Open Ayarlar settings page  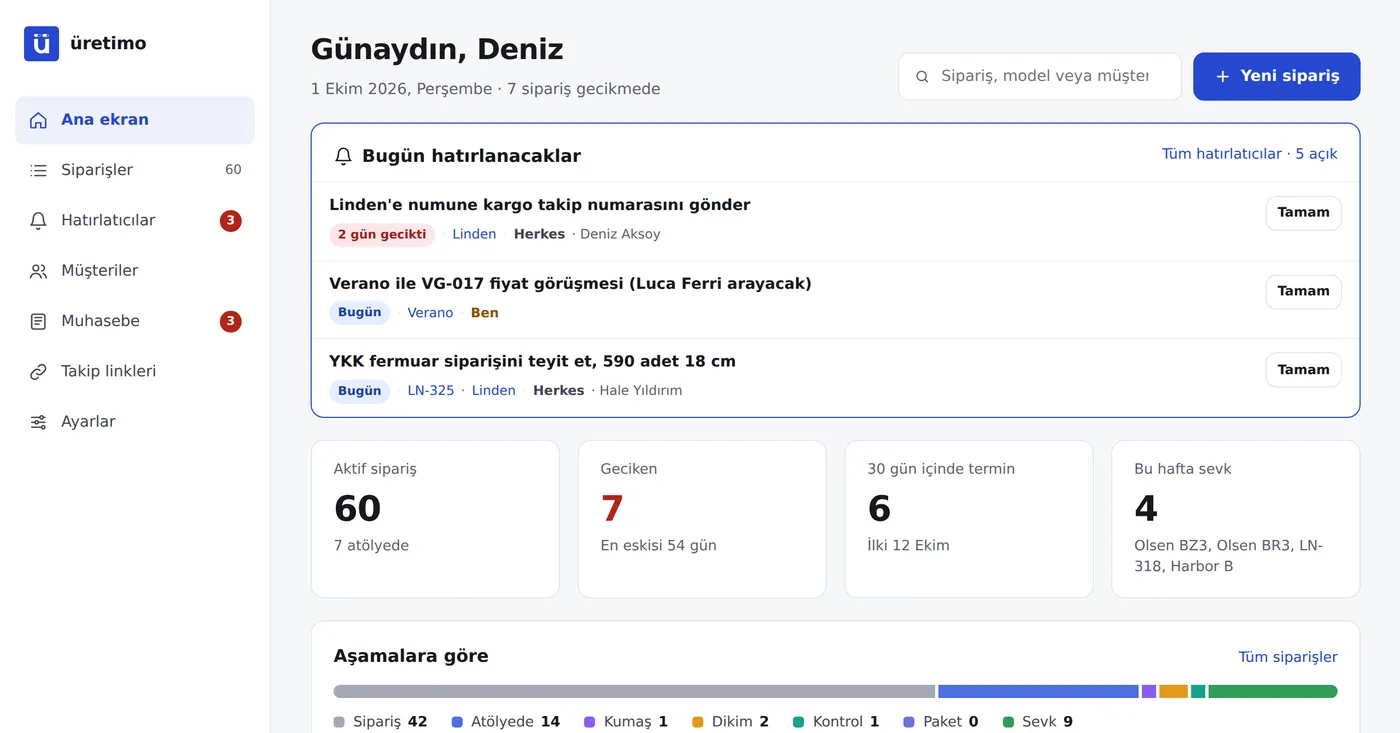(x=135, y=422)
